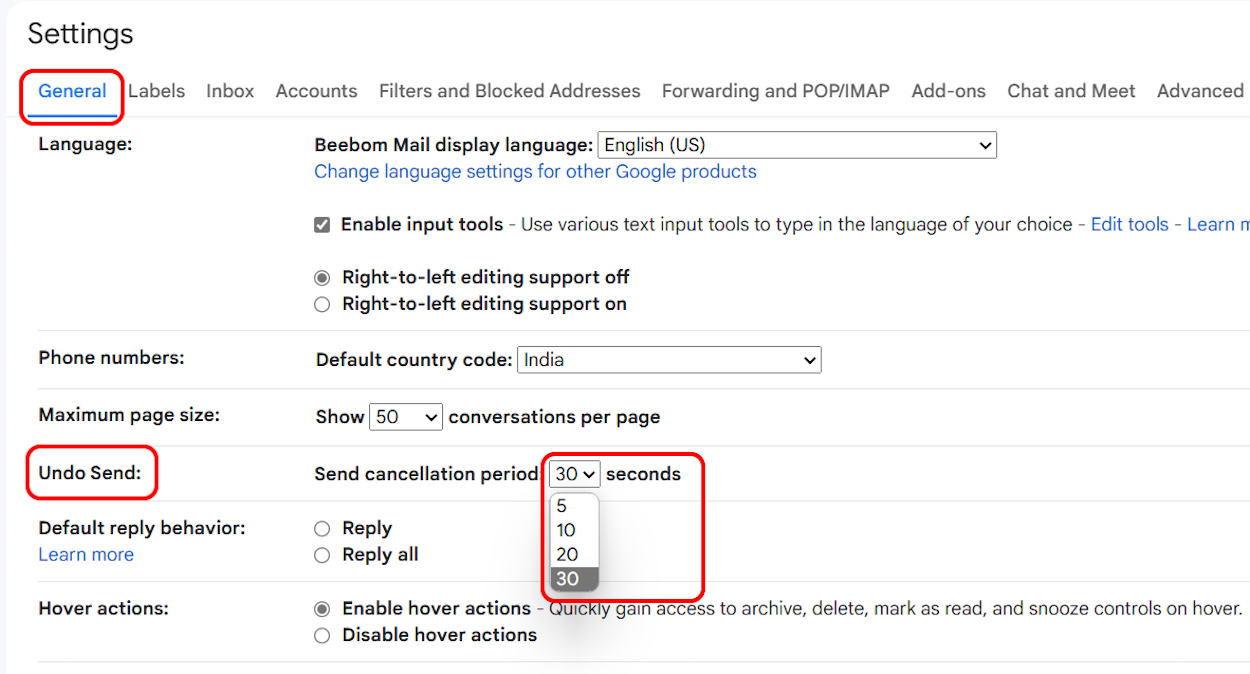This screenshot has height=674, width=1250.
Task: Click Change language settings for other Google products
Action: pyautogui.click(x=535, y=171)
